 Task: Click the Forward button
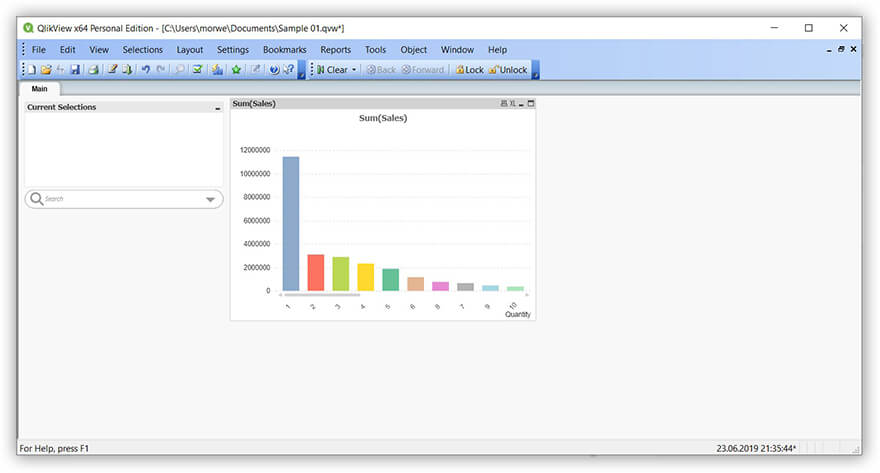point(423,70)
